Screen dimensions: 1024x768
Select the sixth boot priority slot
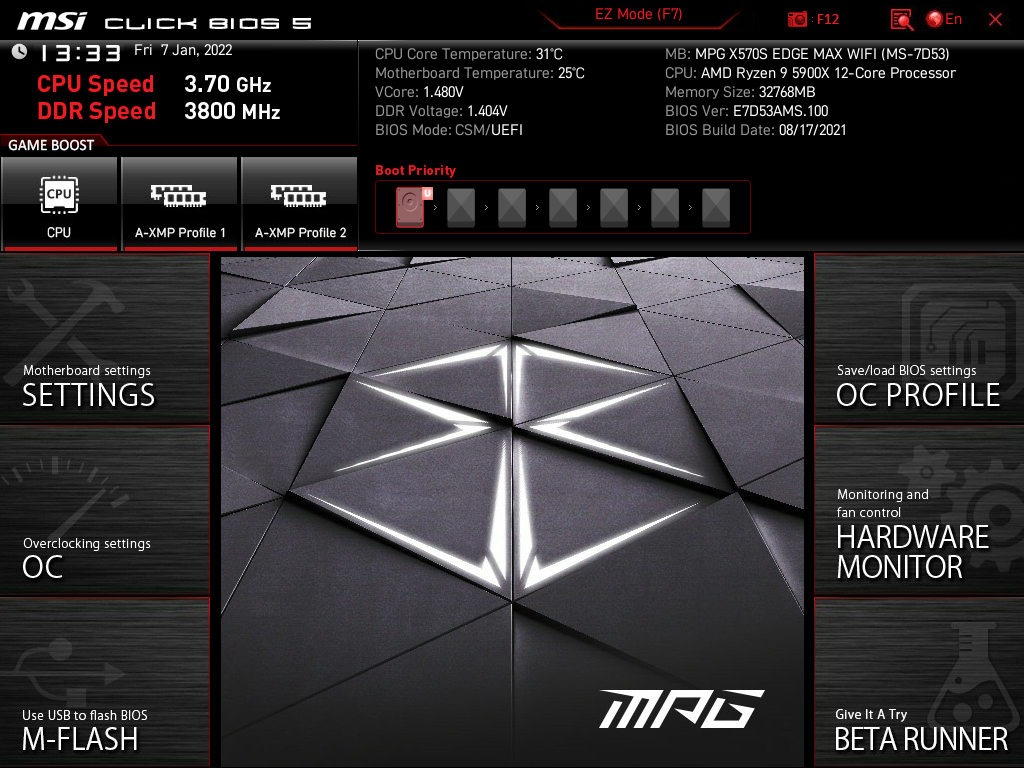665,208
